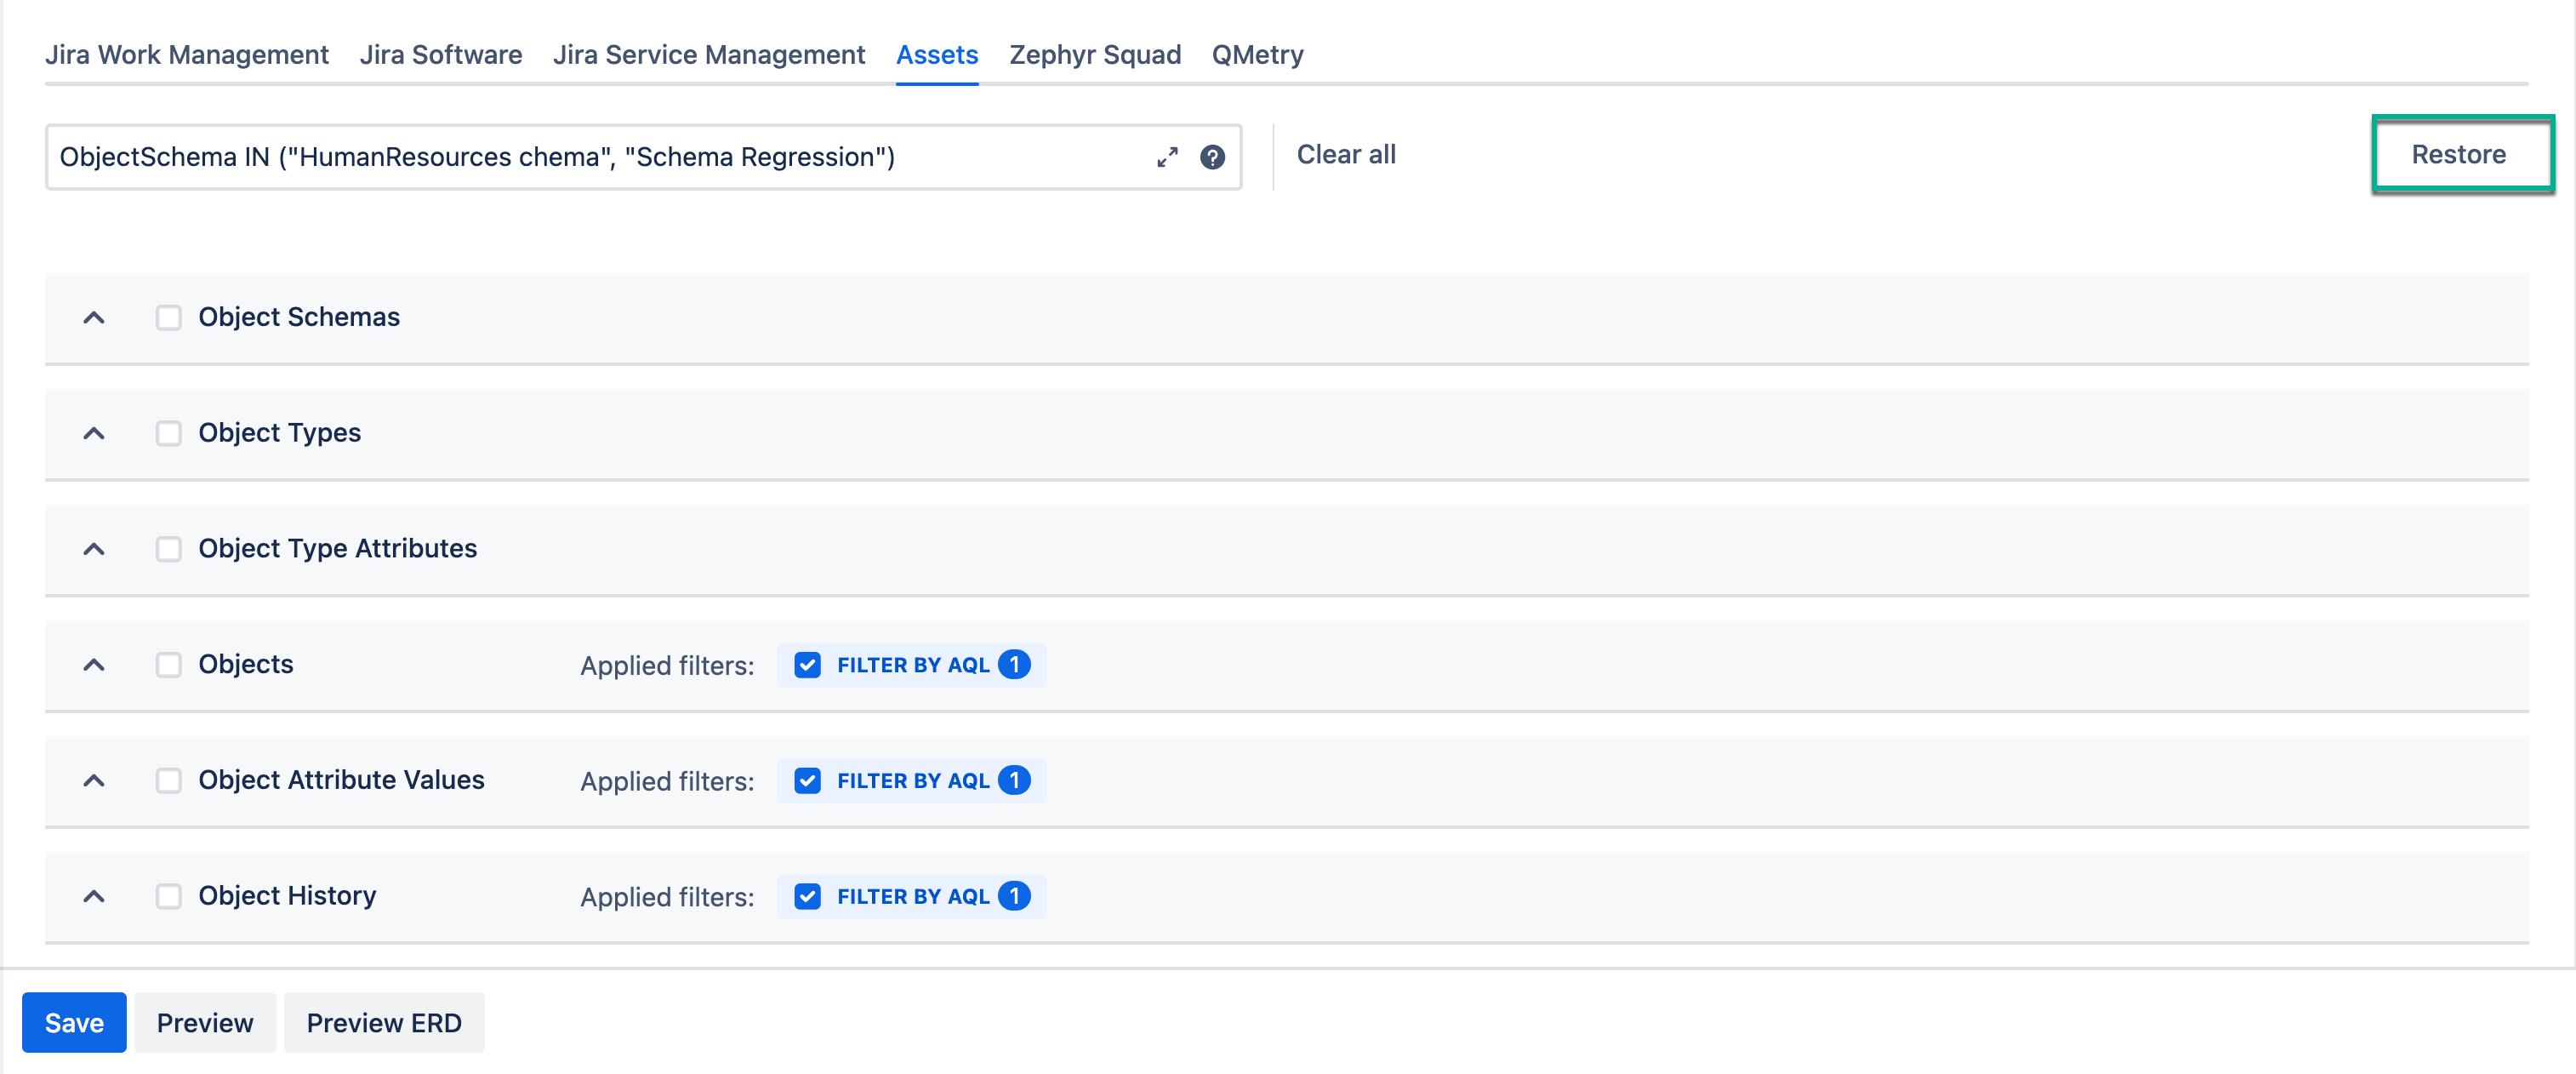Disable Filter by AQL for Object History
The height and width of the screenshot is (1074, 2576).
click(x=807, y=896)
